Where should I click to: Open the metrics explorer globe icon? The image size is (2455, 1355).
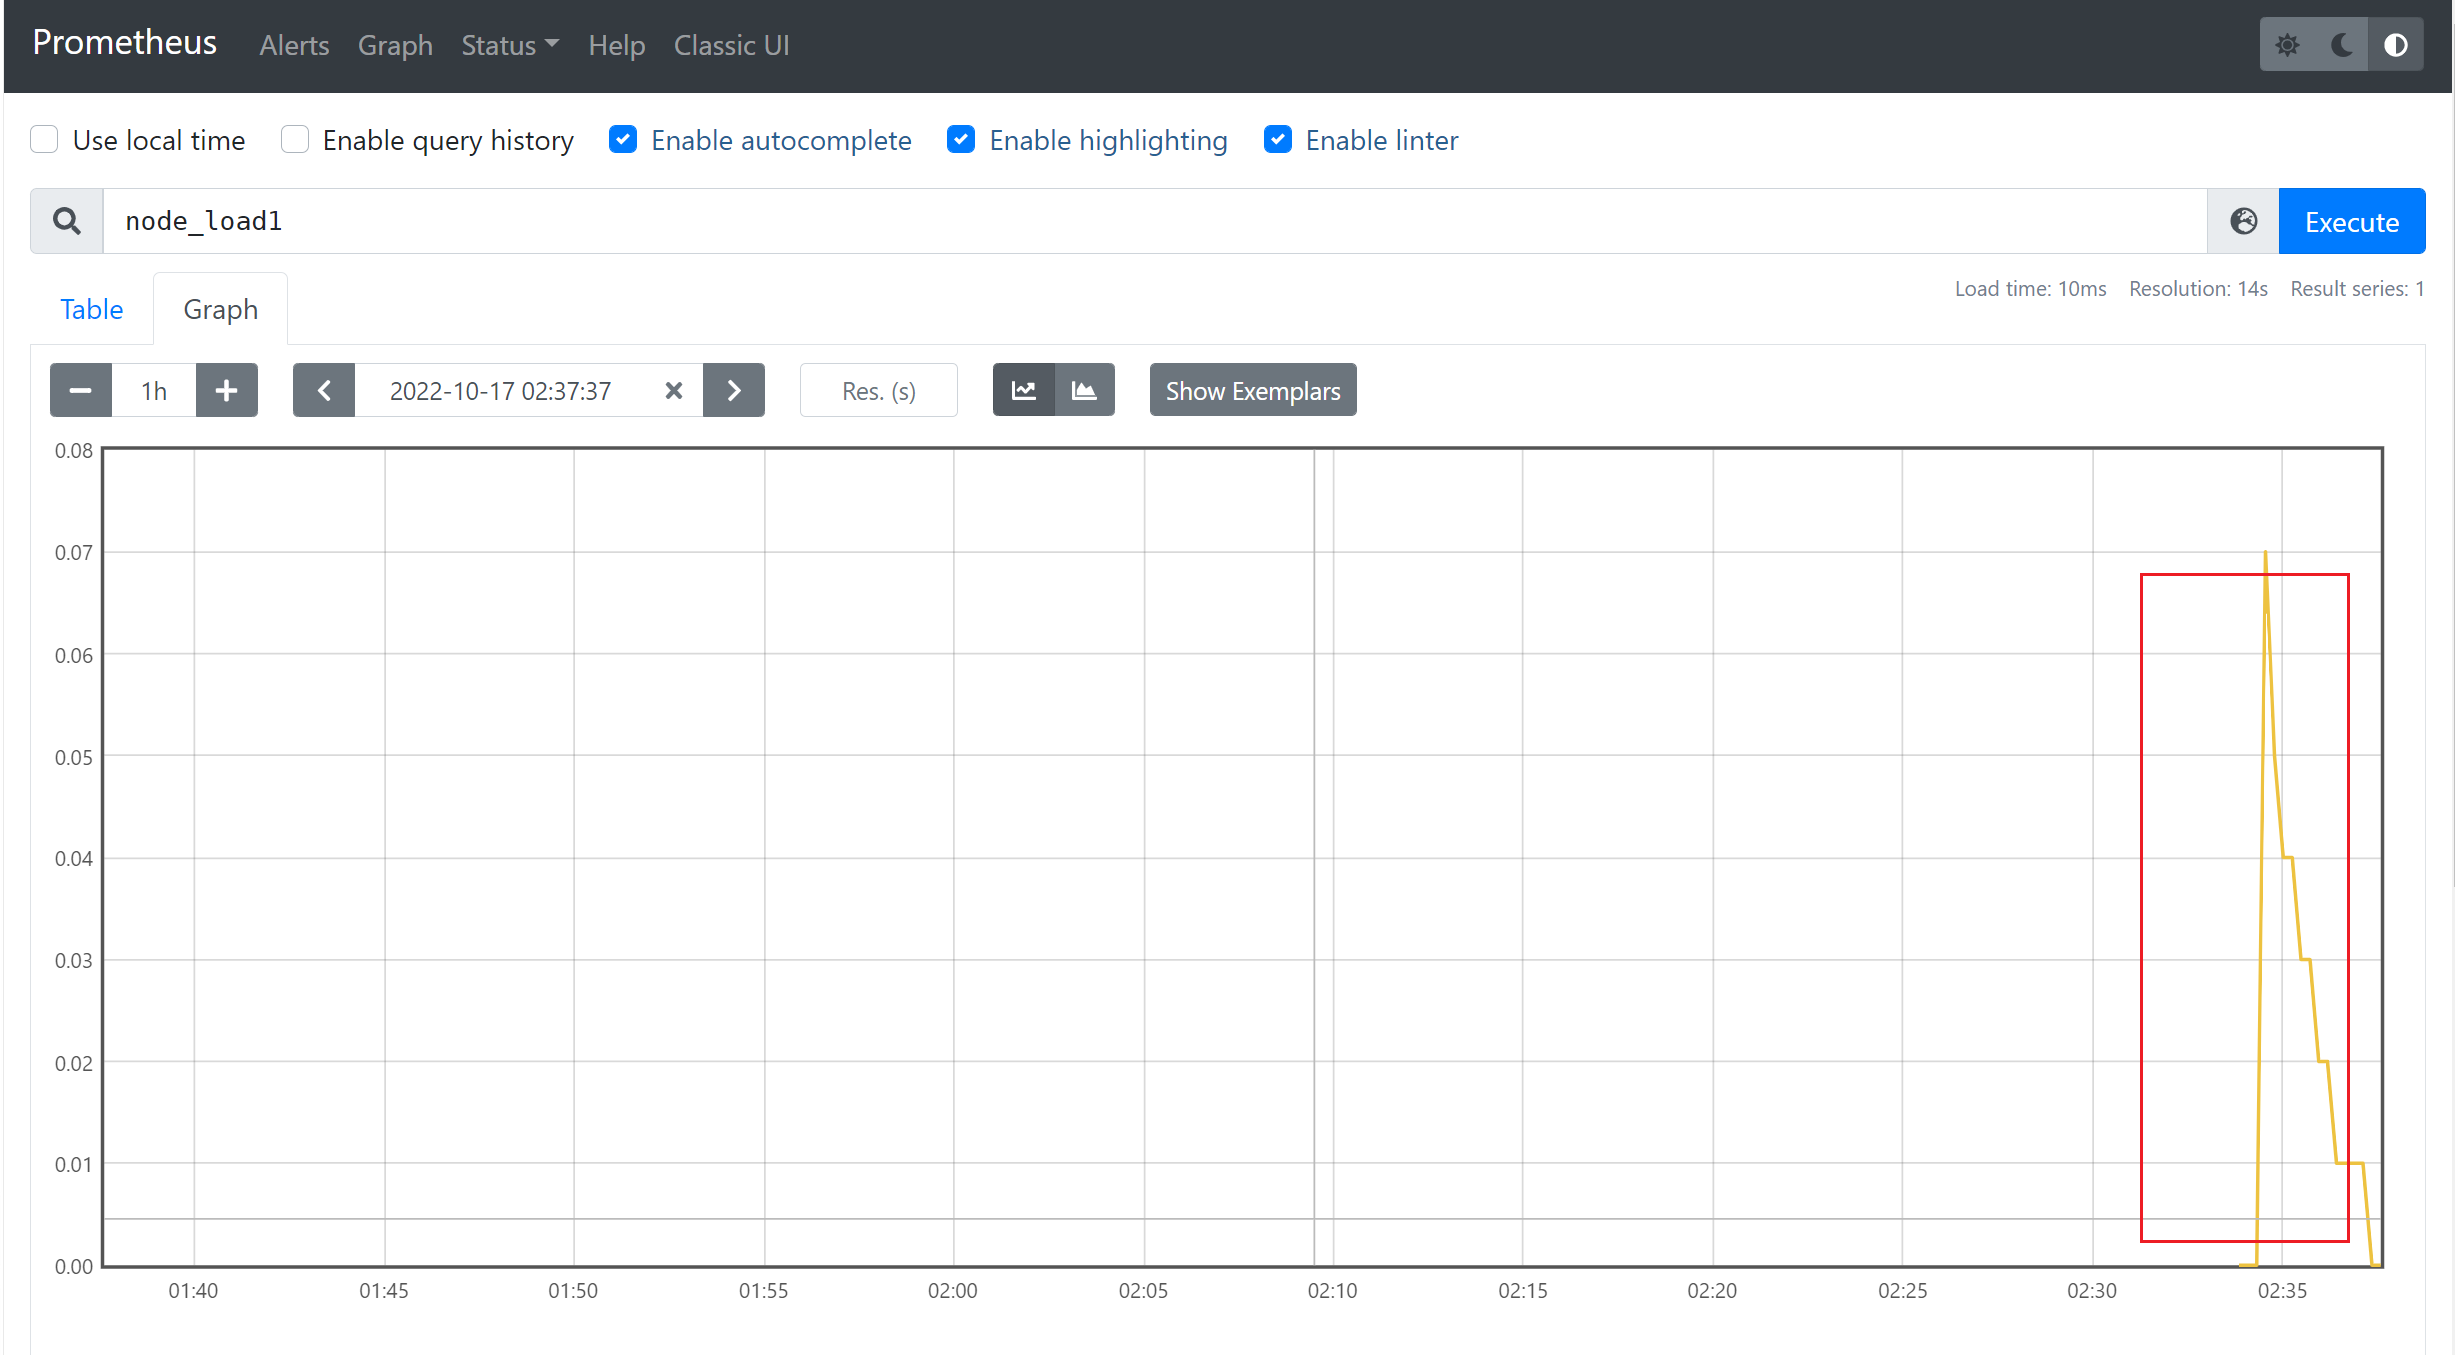tap(2243, 221)
